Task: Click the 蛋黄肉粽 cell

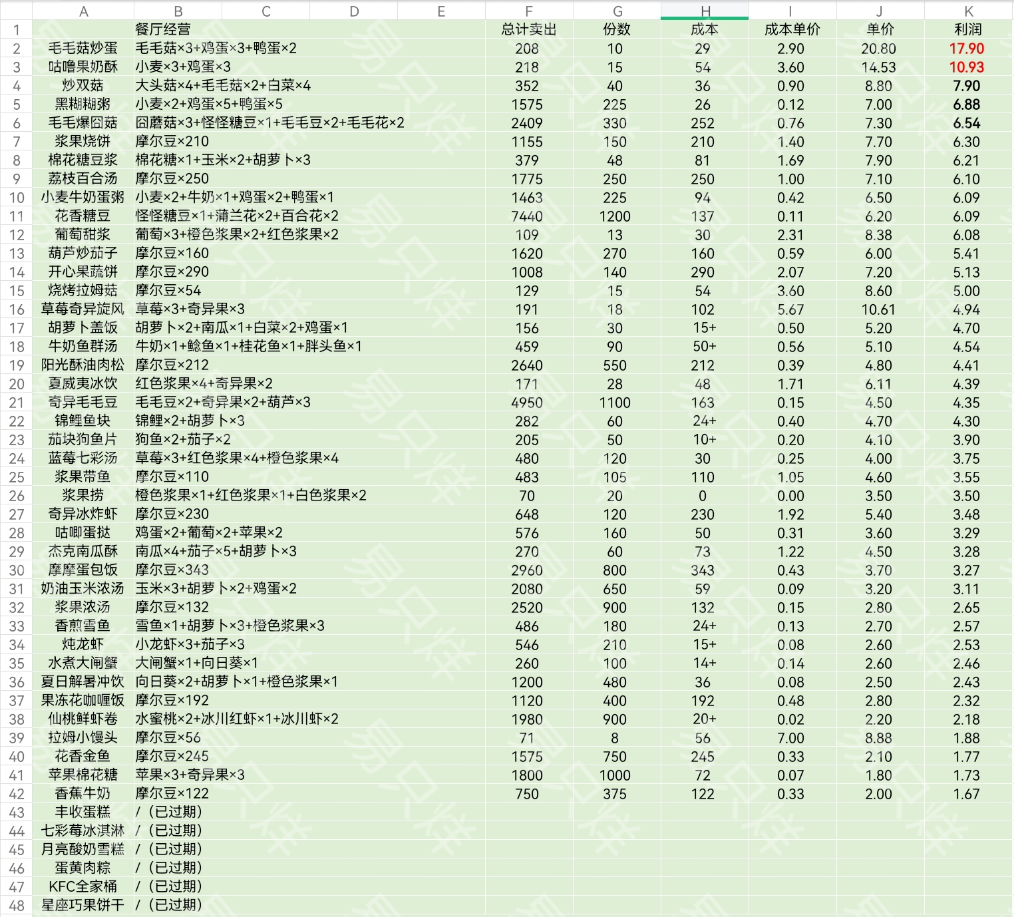Action: coord(83,868)
